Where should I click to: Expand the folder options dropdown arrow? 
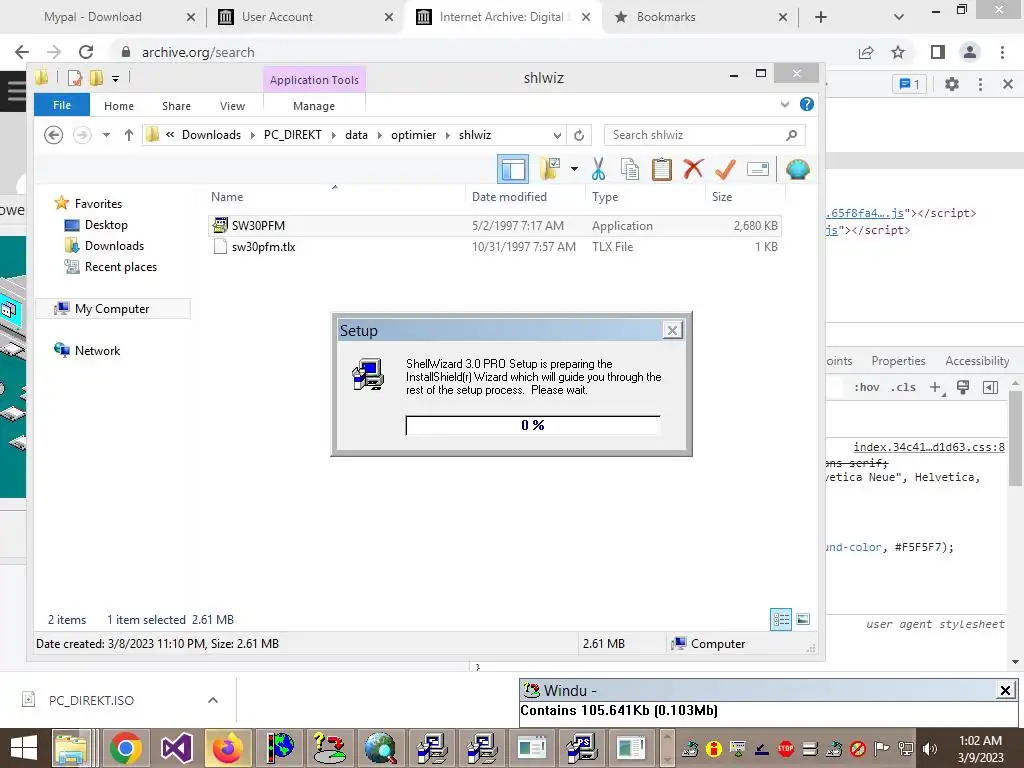(574, 169)
